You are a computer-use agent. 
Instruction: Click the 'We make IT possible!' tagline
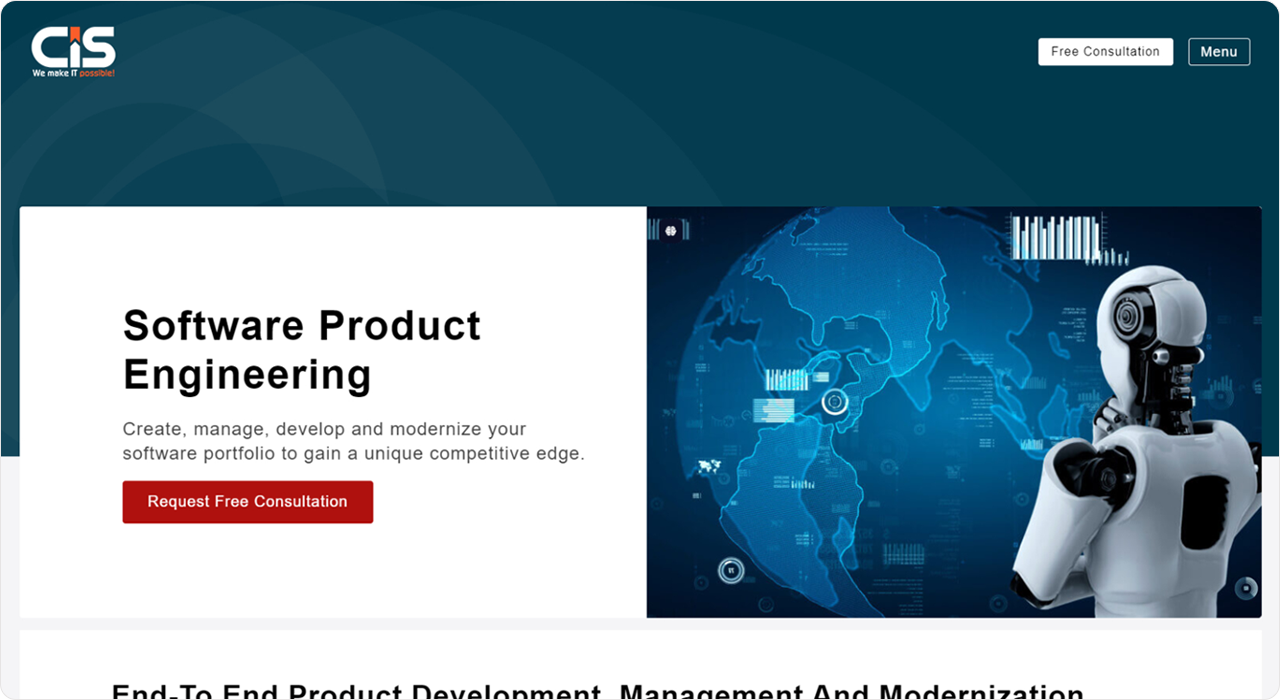coord(73,72)
